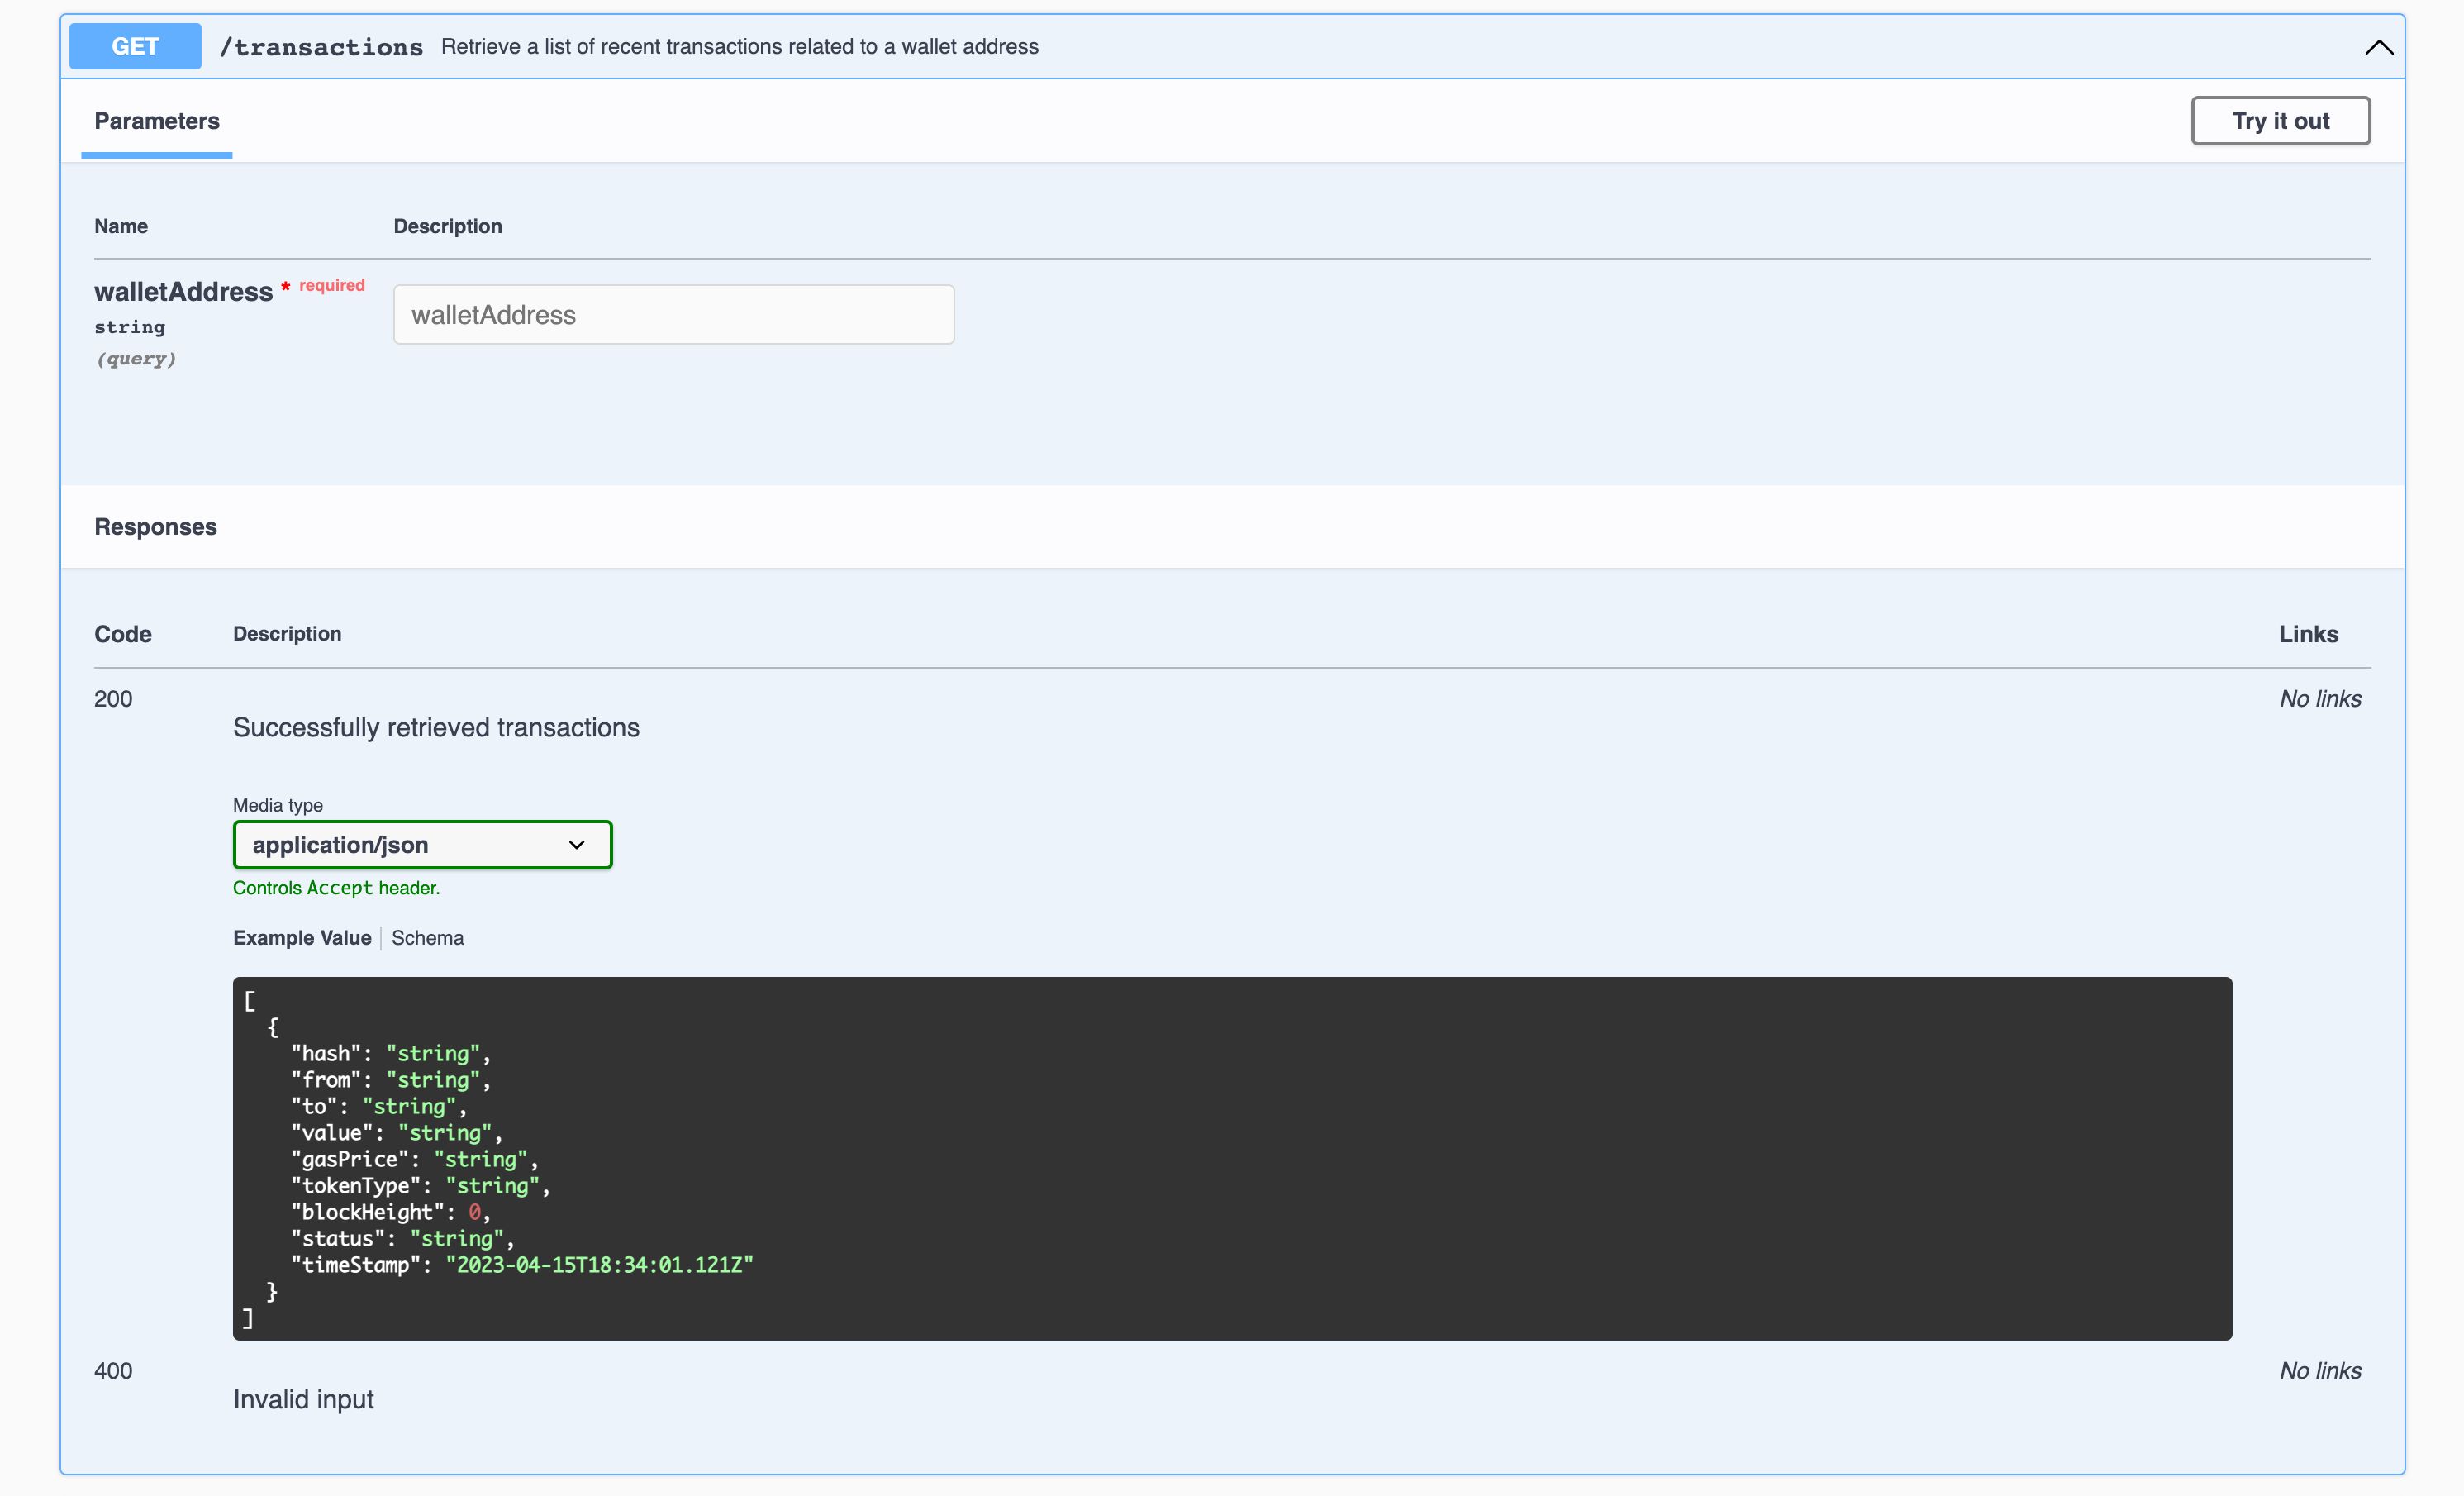The image size is (2464, 1496).
Task: Select the Parameters tab
Action: click(x=157, y=121)
